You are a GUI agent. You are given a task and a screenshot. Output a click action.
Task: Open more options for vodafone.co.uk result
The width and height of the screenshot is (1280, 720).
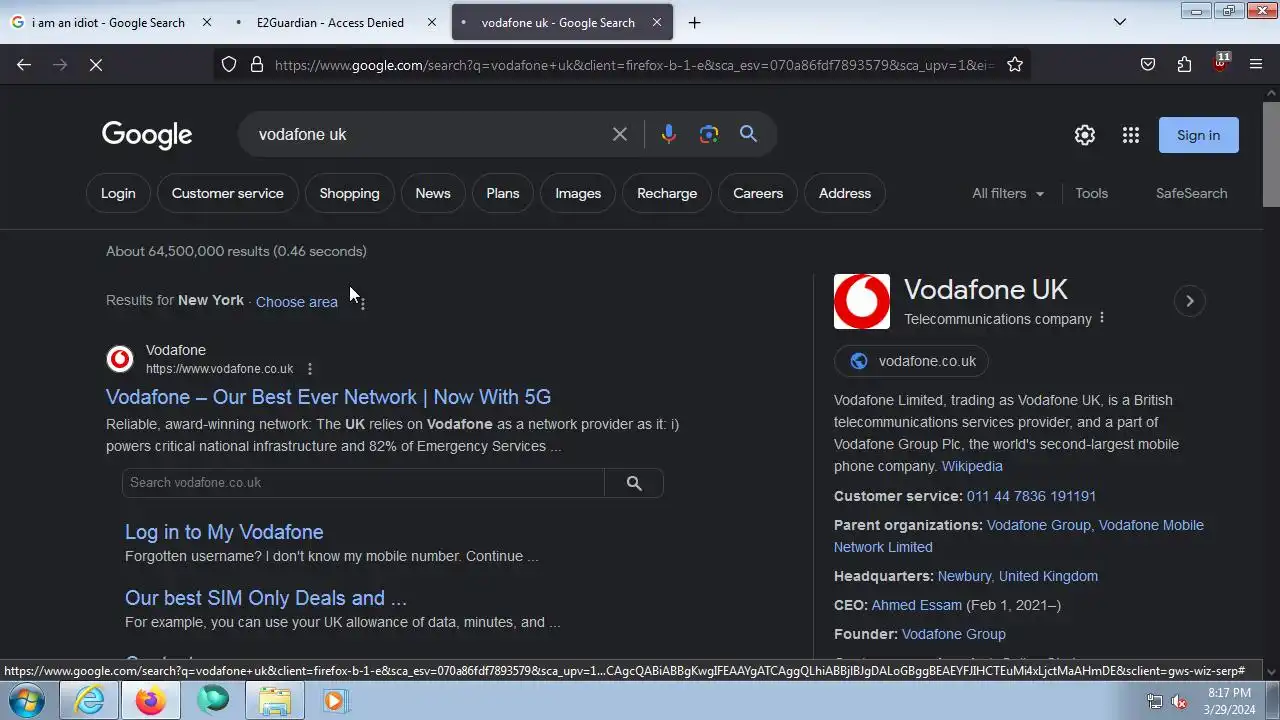point(310,369)
